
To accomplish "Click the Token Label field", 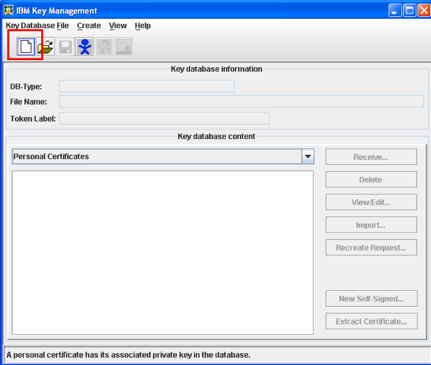I will [164, 118].
